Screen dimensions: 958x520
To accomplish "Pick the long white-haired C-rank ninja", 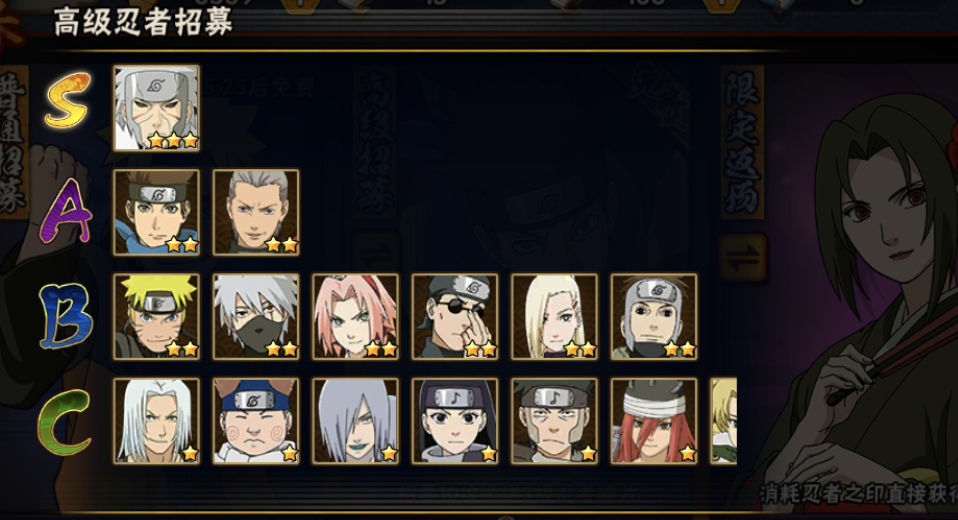I will 156,421.
